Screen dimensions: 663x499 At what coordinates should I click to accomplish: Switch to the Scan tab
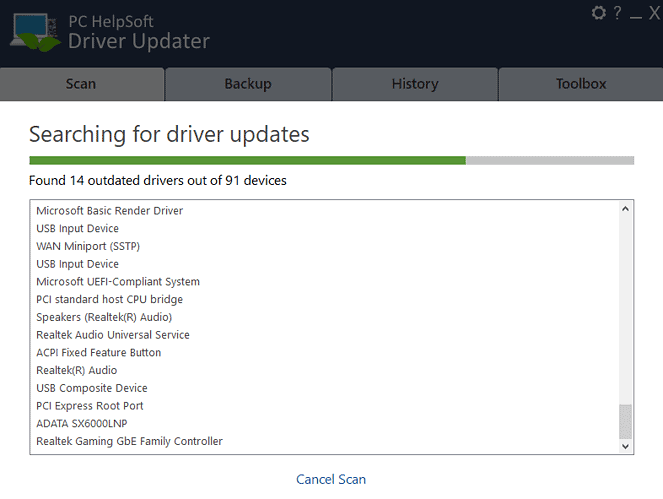pyautogui.click(x=81, y=84)
